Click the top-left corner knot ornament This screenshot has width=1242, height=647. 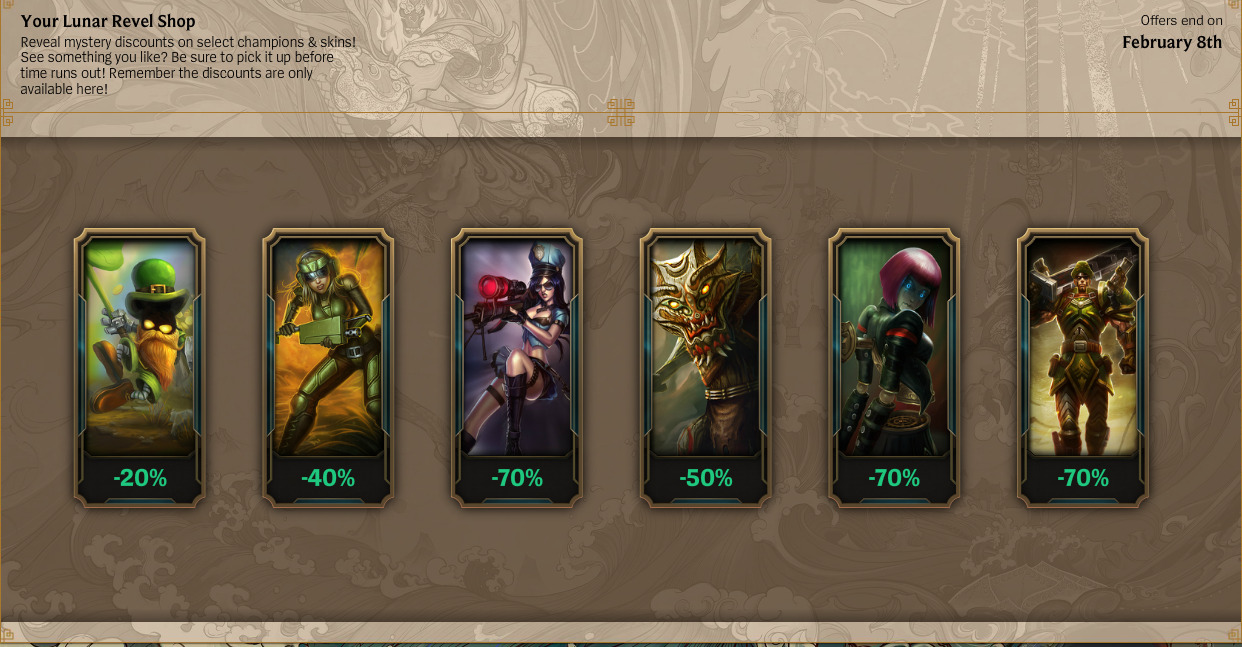coord(7,112)
